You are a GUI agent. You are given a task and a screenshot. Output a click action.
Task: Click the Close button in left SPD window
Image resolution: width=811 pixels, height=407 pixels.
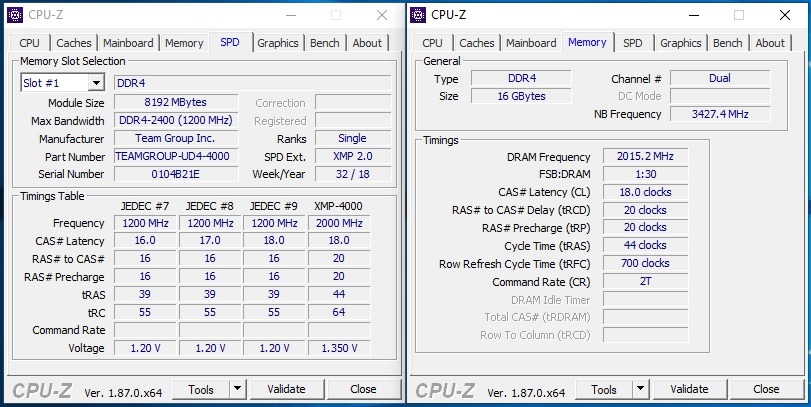363,389
